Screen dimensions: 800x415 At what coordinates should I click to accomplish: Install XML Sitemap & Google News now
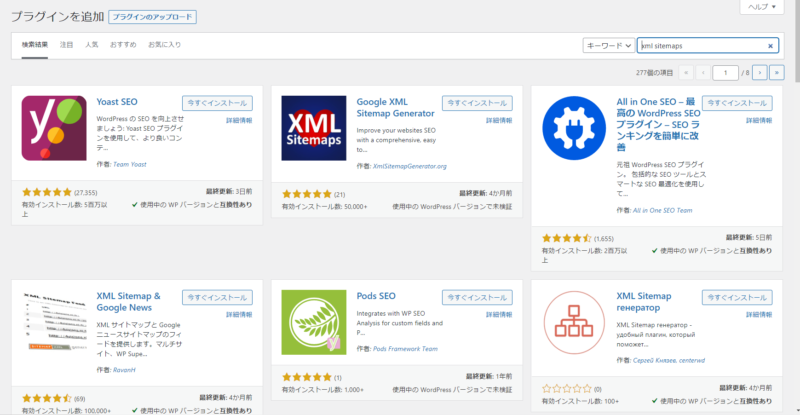(x=217, y=297)
